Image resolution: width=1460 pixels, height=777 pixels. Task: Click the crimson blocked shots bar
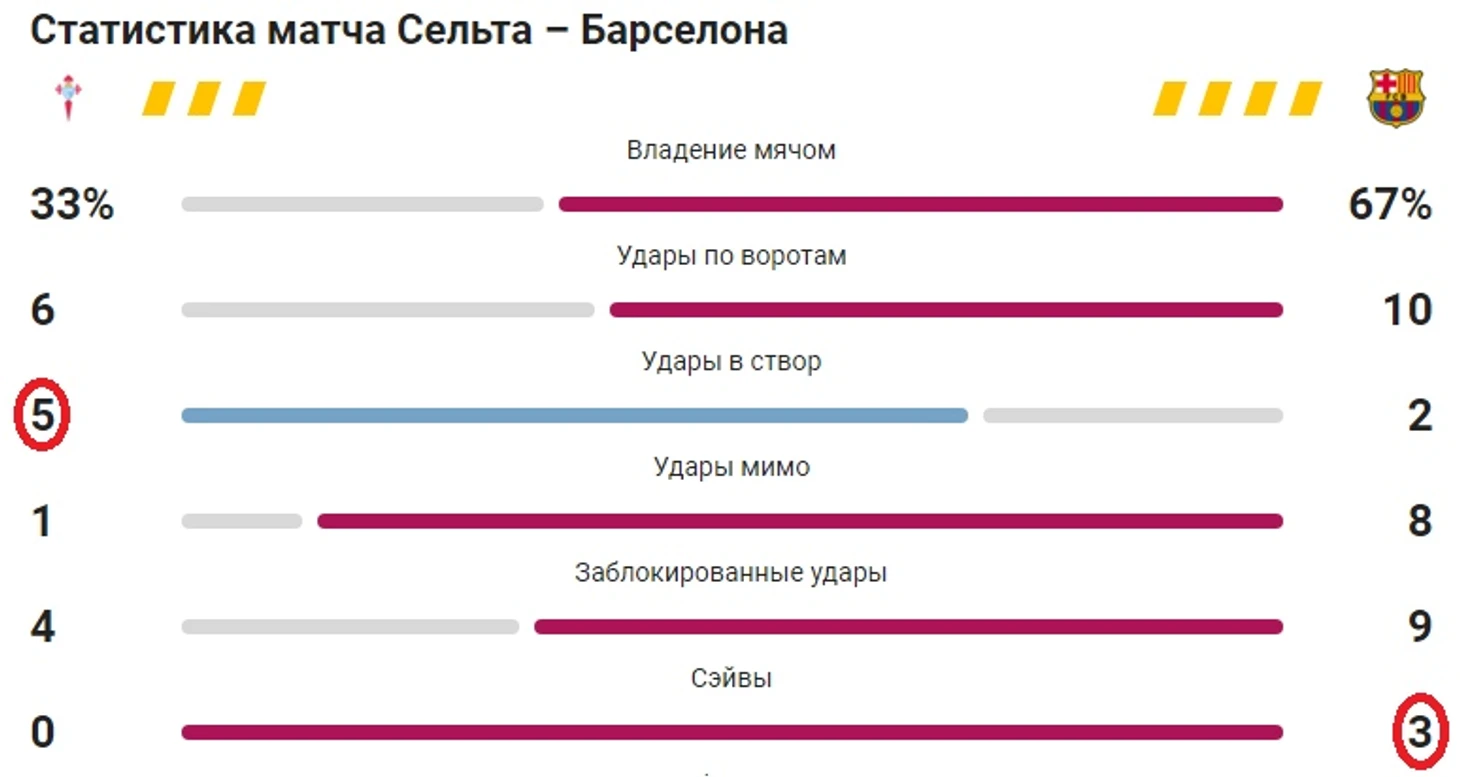[x=908, y=627]
